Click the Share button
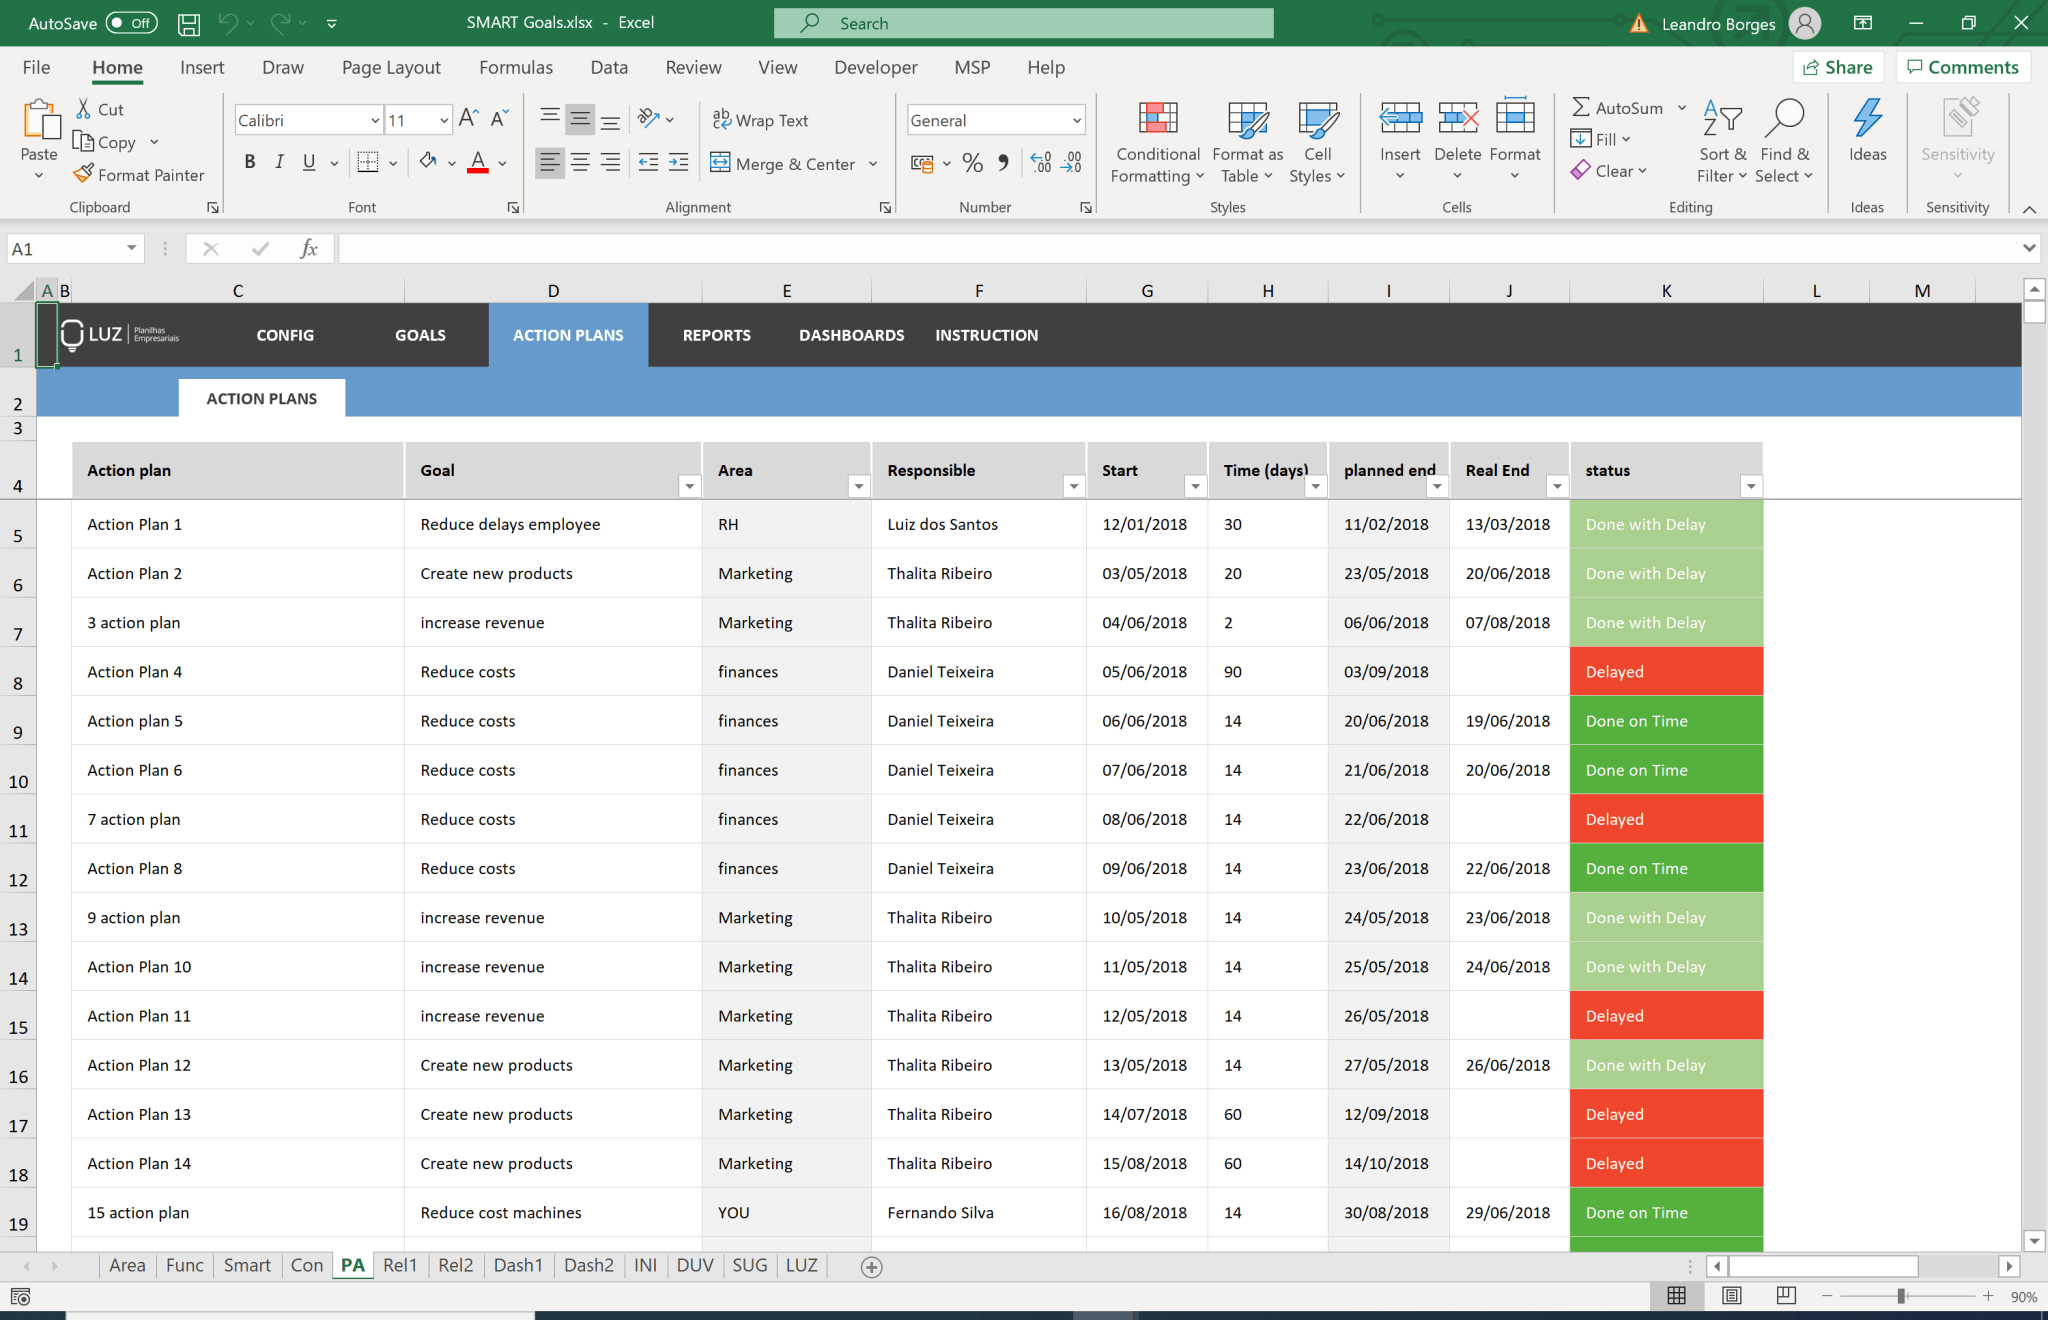The height and width of the screenshot is (1320, 2048). point(1838,67)
